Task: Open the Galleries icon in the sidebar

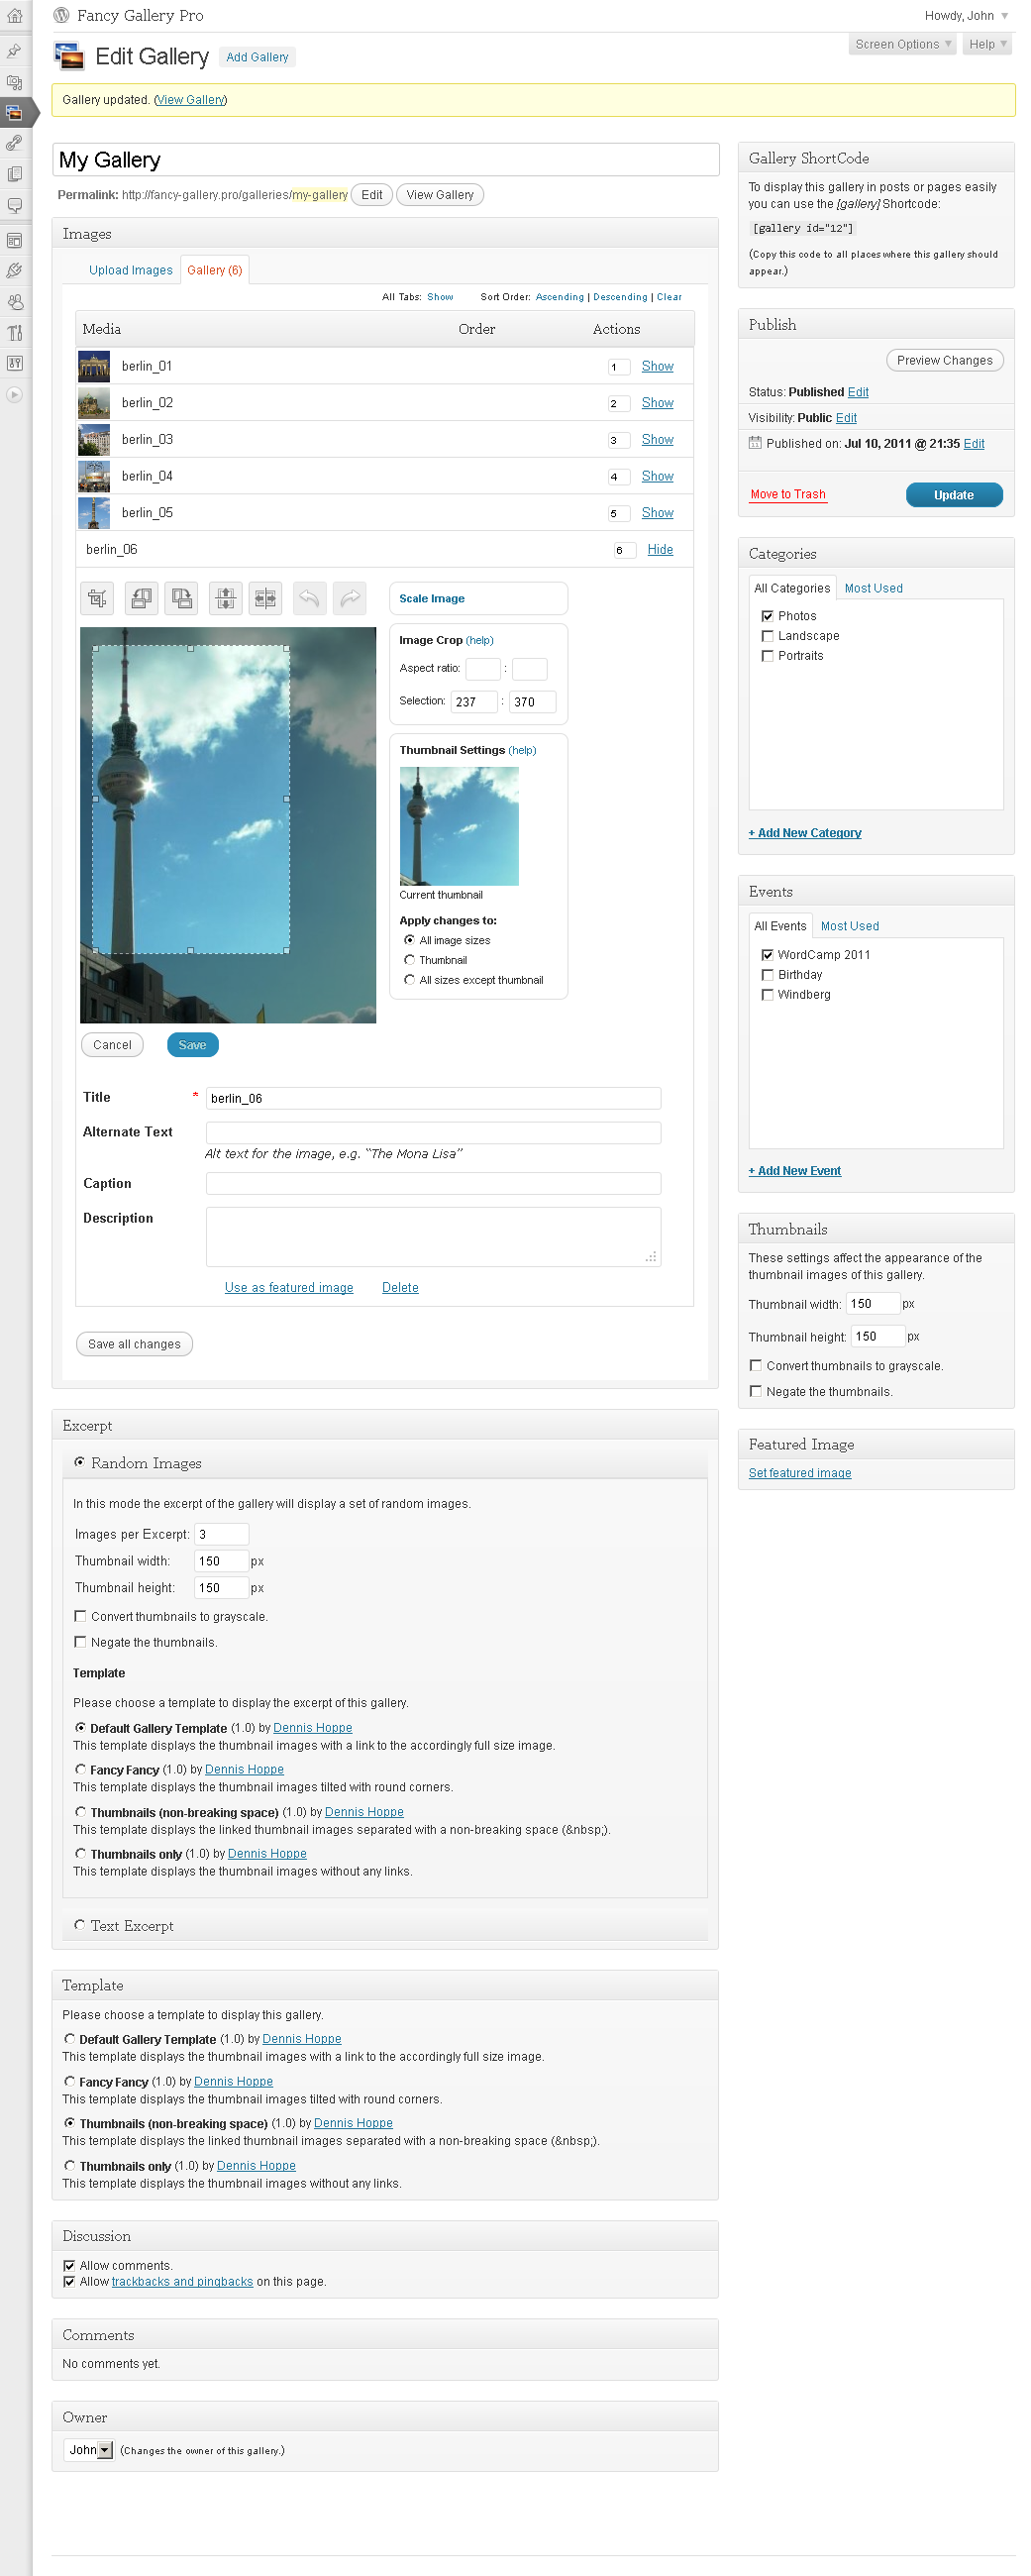Action: pyautogui.click(x=14, y=112)
